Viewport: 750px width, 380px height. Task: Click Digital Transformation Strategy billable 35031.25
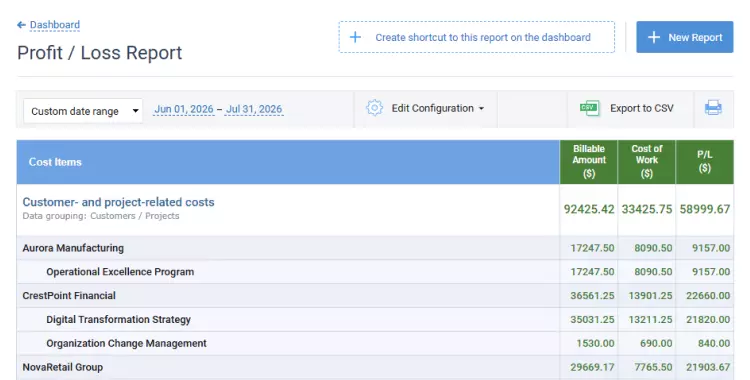coord(592,320)
